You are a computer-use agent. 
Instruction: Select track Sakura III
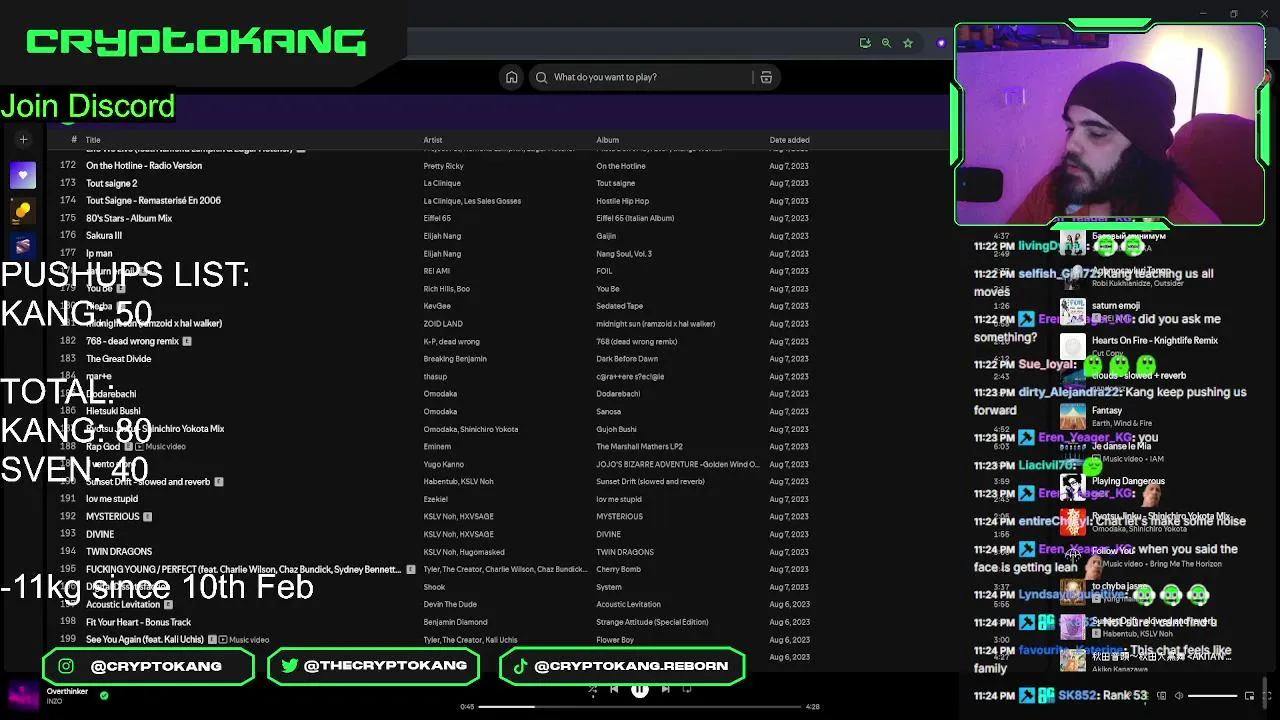(x=104, y=236)
